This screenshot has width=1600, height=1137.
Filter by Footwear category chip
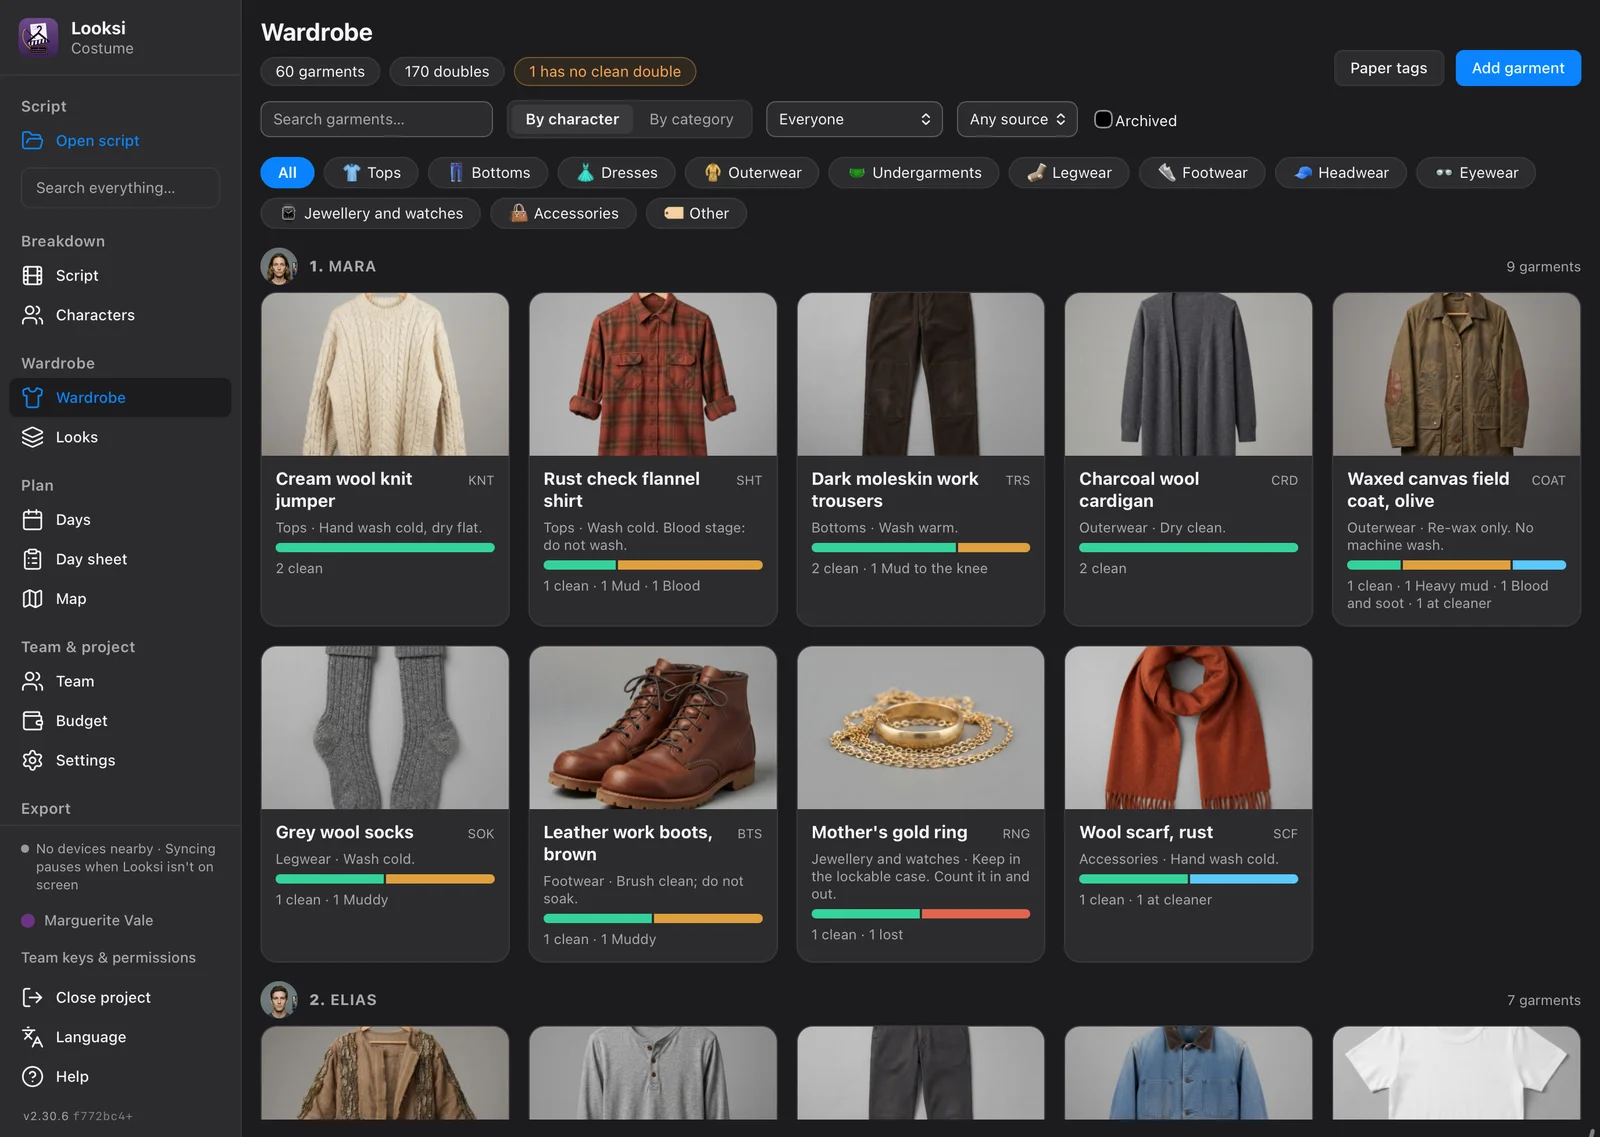click(x=1202, y=173)
